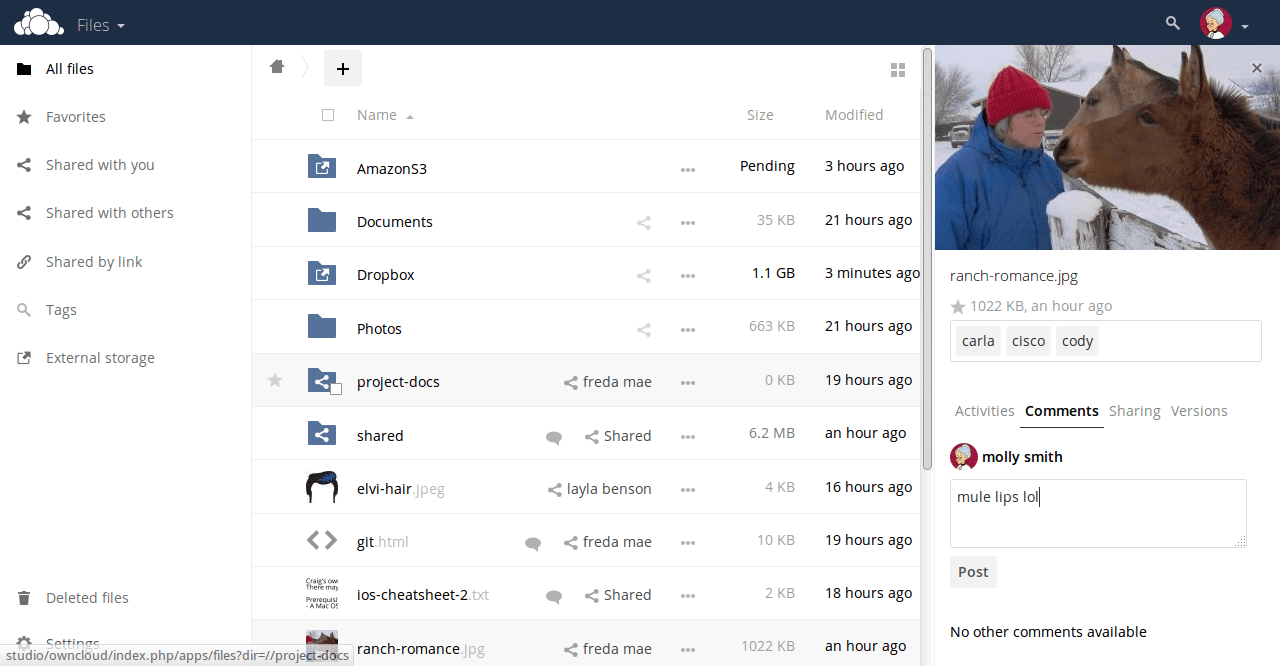Open sharing icon for Documents folder

pos(643,221)
